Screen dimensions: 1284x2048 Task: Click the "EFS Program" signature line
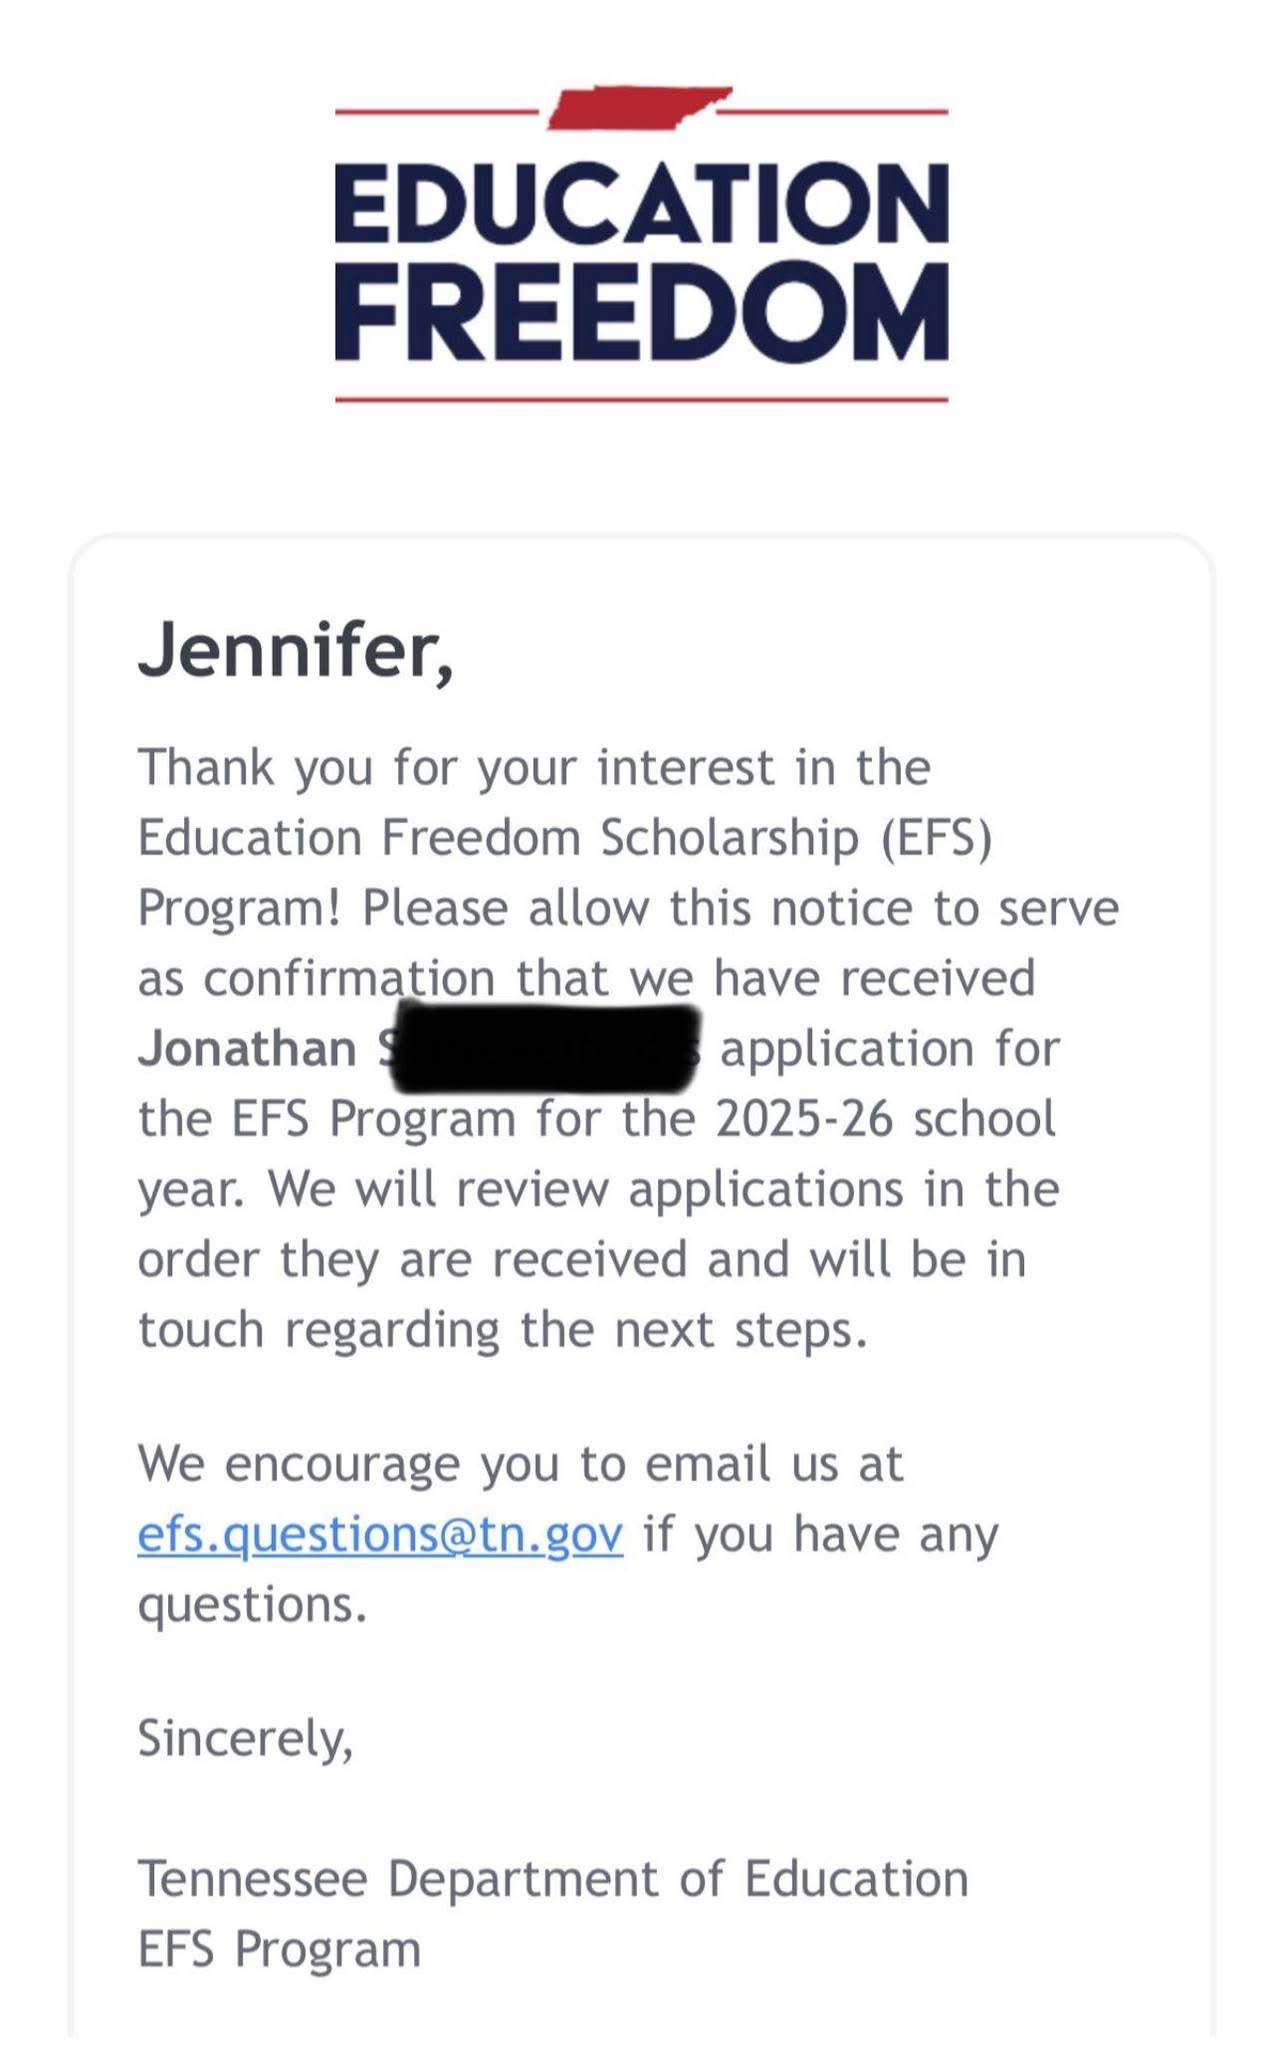click(x=279, y=1949)
